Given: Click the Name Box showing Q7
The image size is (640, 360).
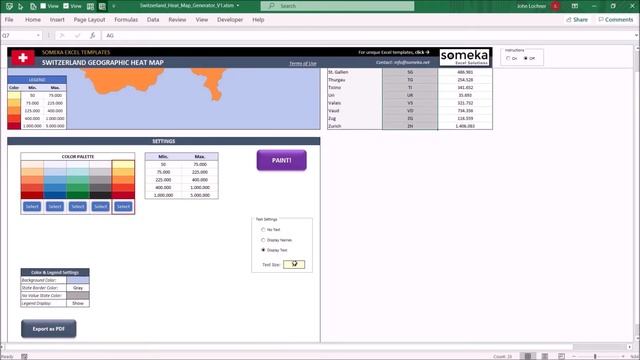Looking at the screenshot, I should [19, 36].
